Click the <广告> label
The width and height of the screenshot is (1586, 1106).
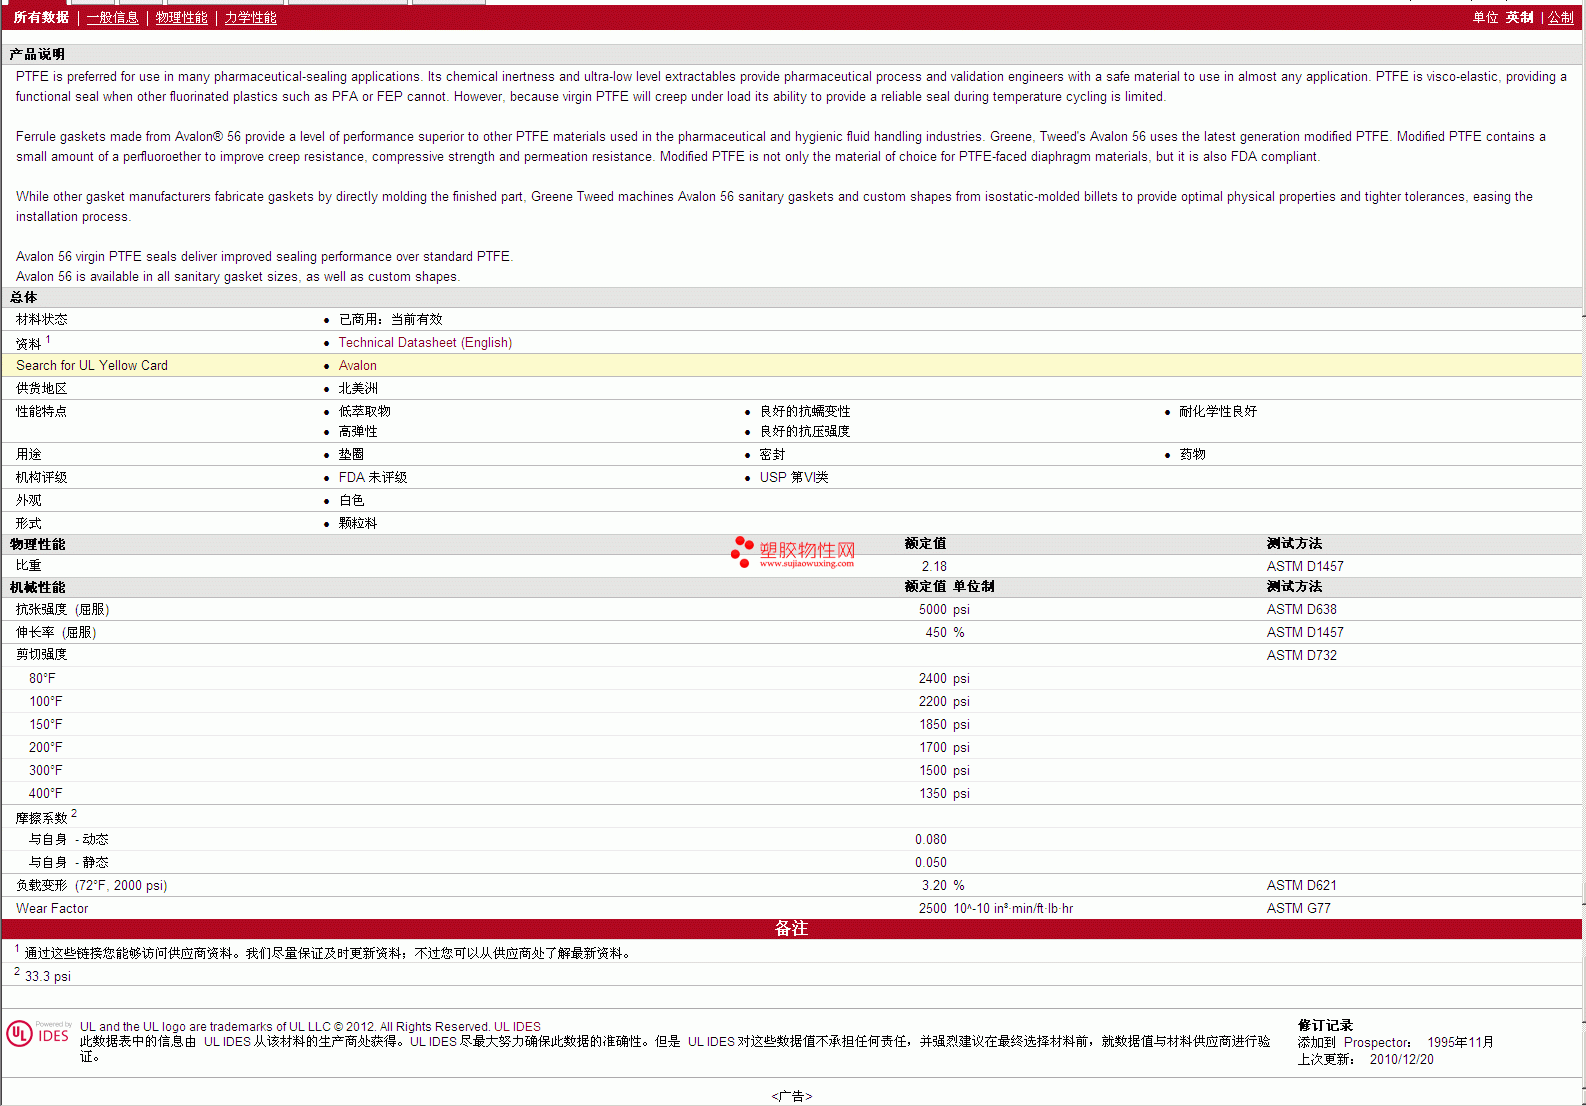(x=792, y=1096)
